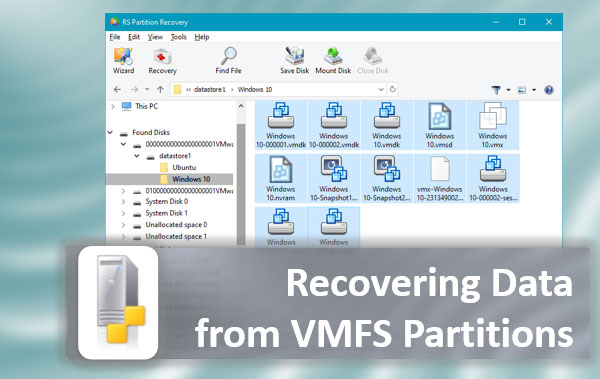Click Windows 10 in the breadcrumb path

pos(255,90)
